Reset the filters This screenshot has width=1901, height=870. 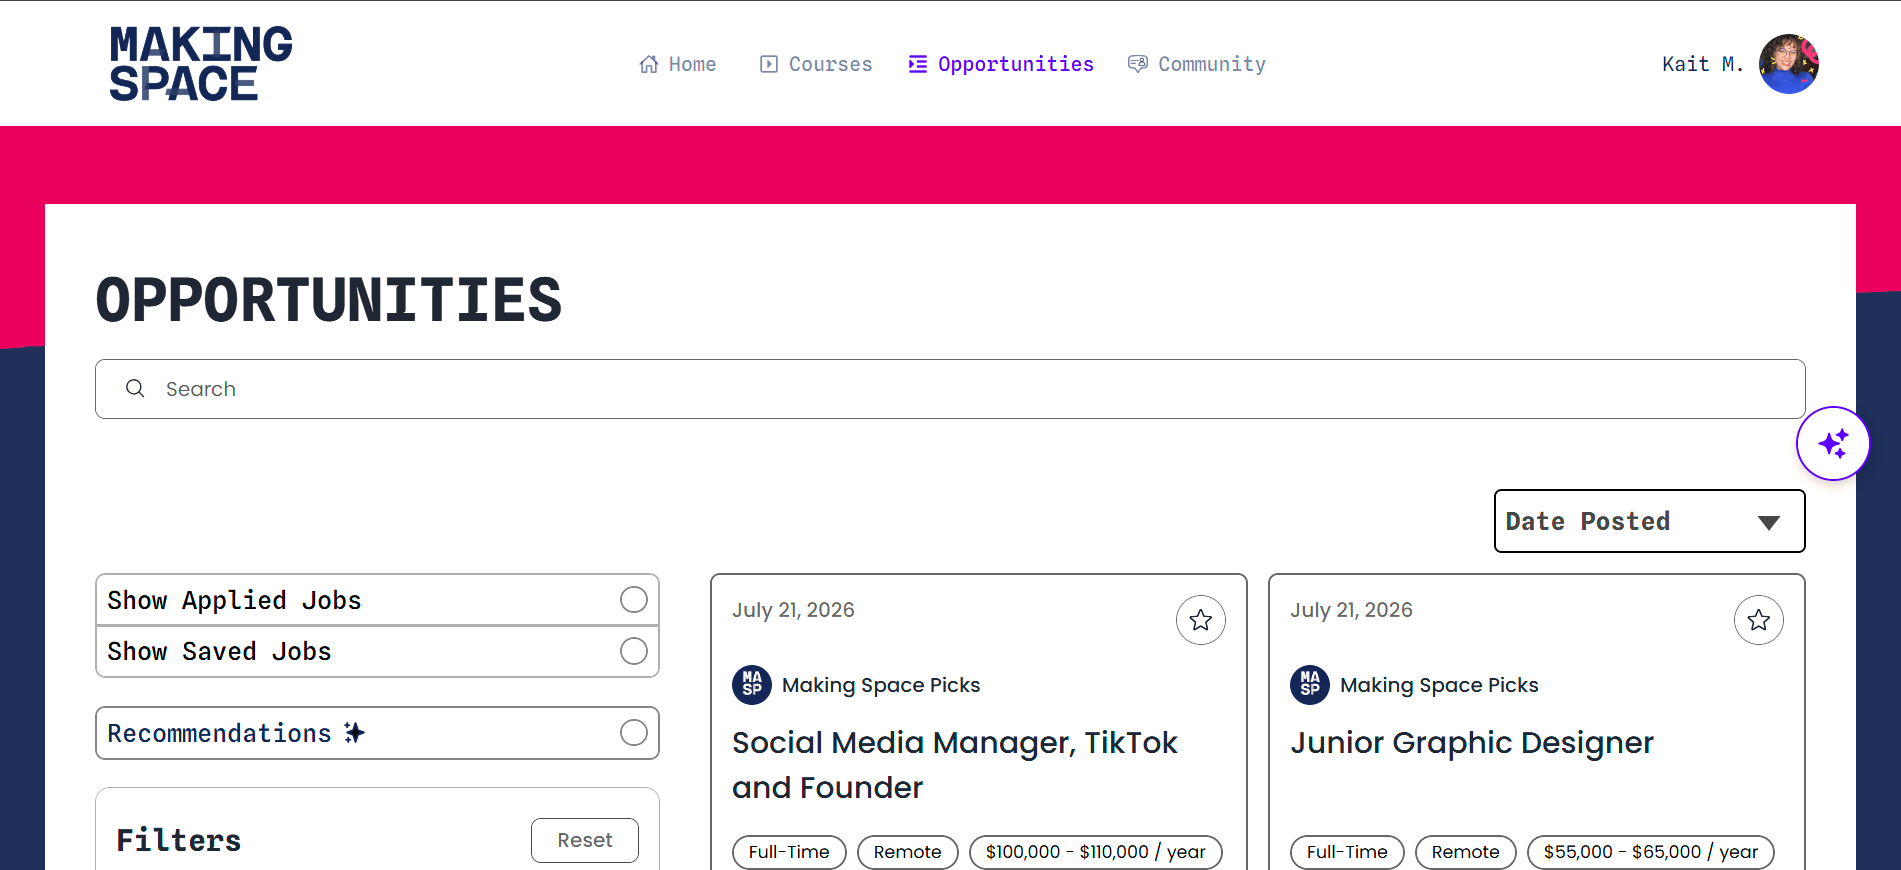tap(585, 840)
